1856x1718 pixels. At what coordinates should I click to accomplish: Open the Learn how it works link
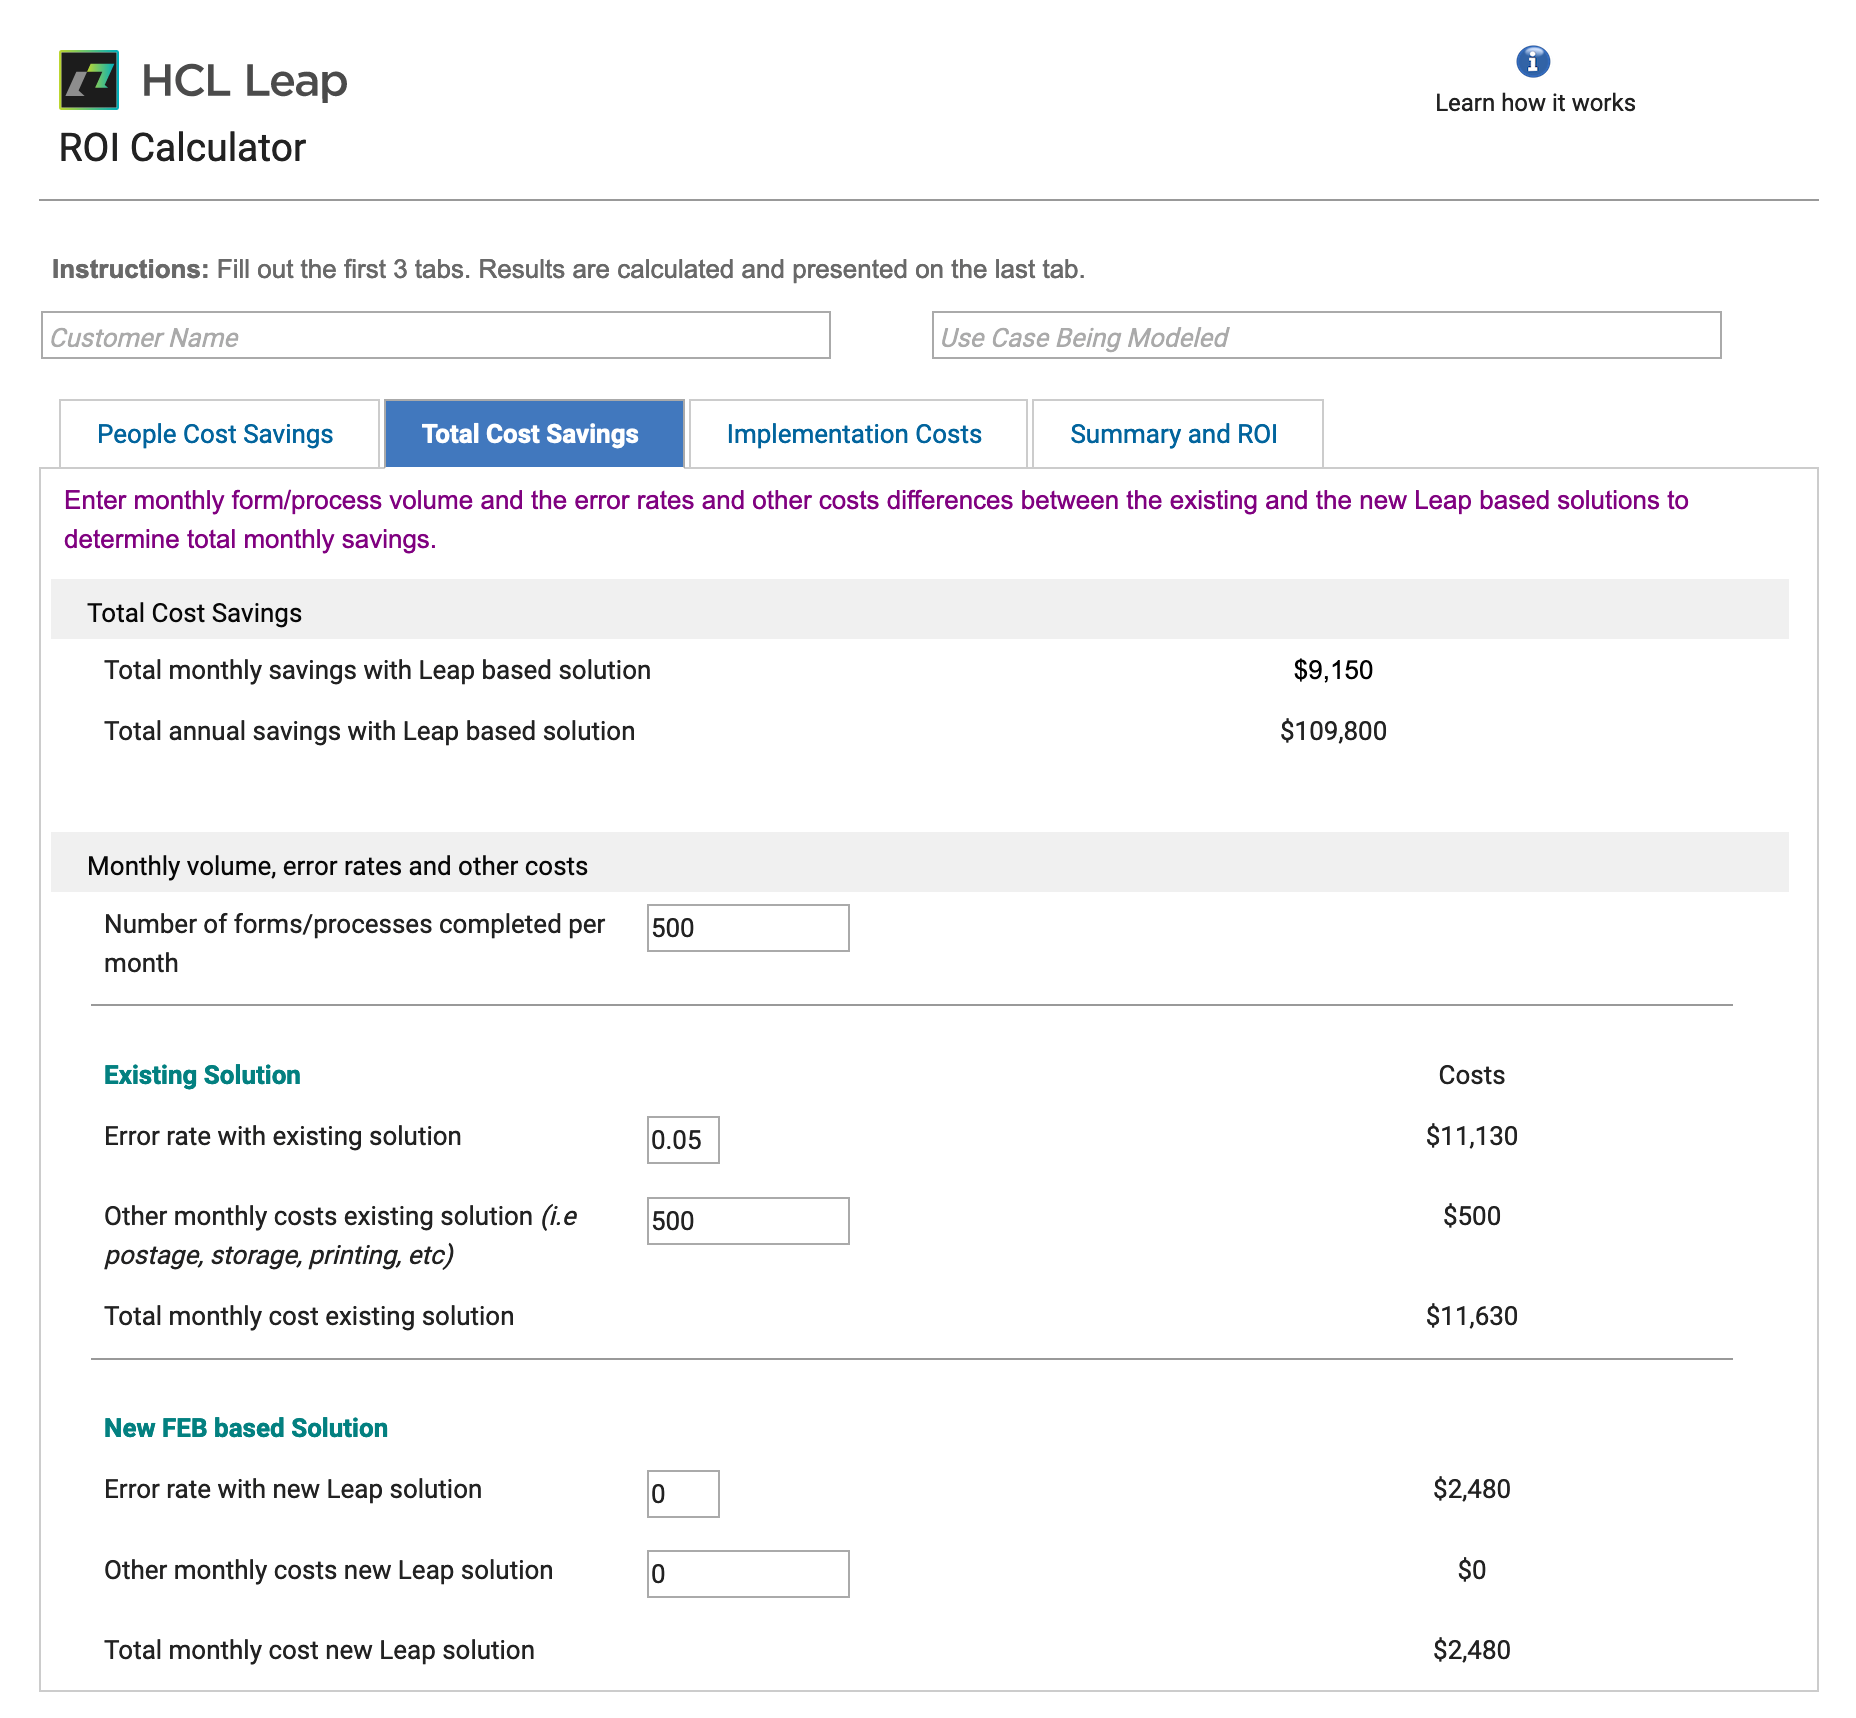click(1535, 103)
